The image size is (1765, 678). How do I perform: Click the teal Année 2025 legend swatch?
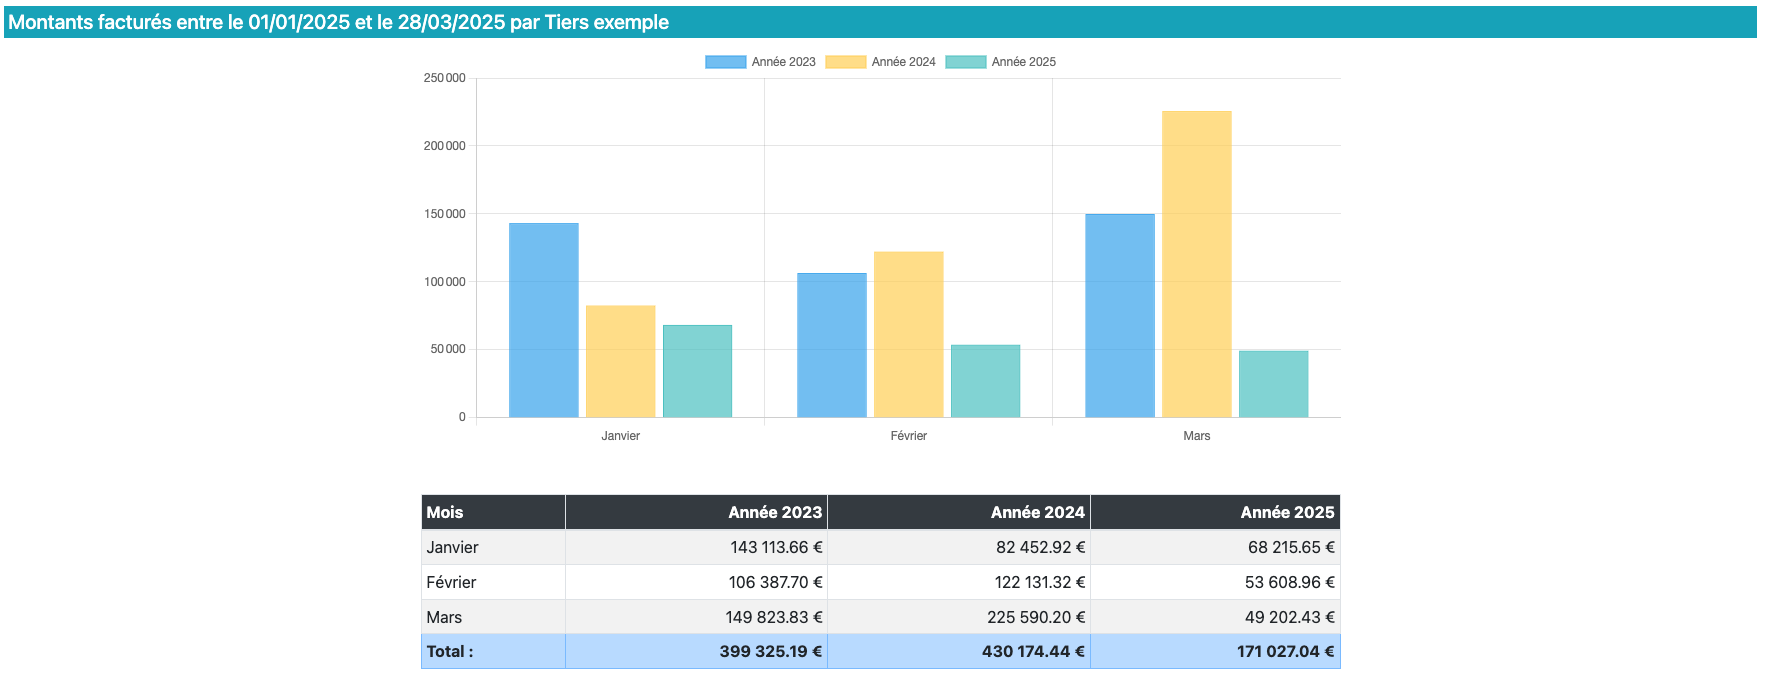(965, 62)
